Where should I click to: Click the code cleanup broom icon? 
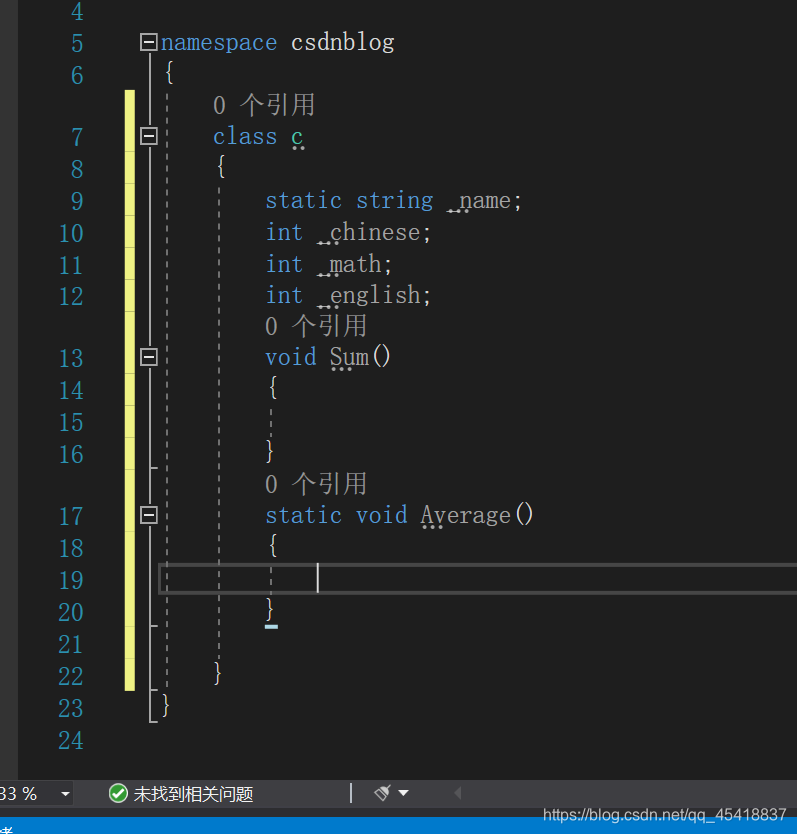383,793
